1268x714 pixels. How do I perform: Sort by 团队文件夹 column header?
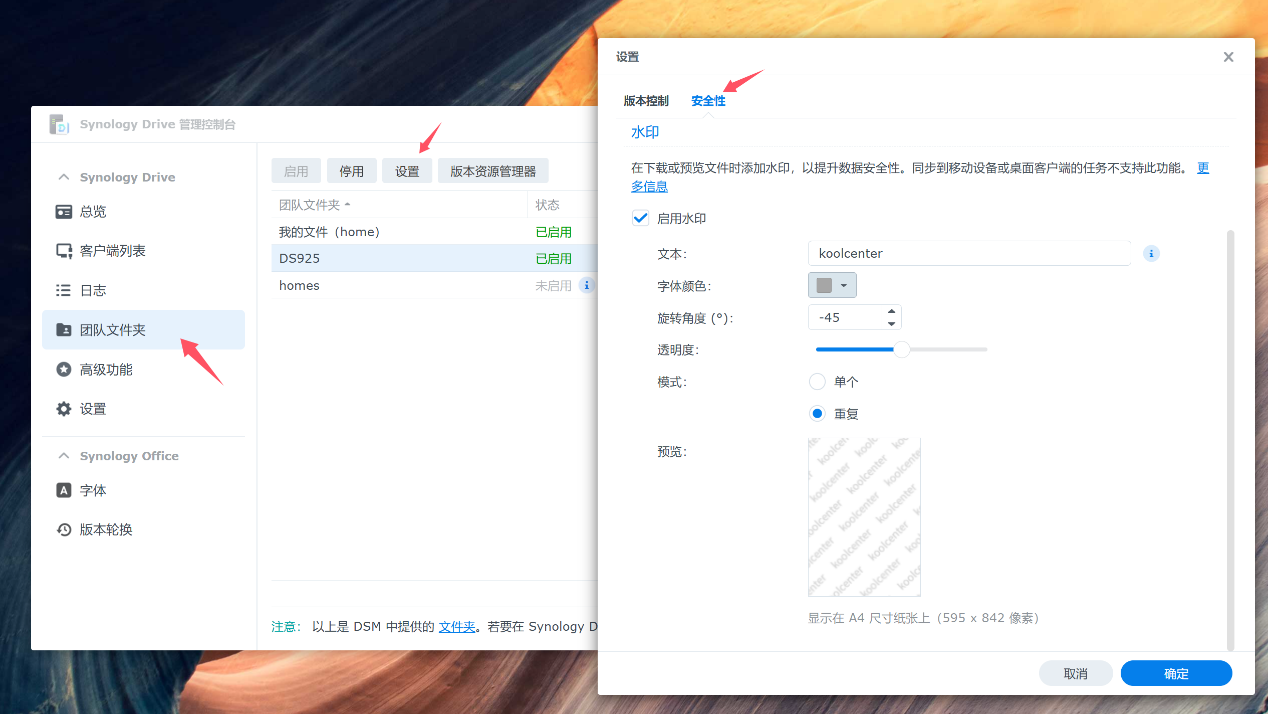pyautogui.click(x=398, y=205)
